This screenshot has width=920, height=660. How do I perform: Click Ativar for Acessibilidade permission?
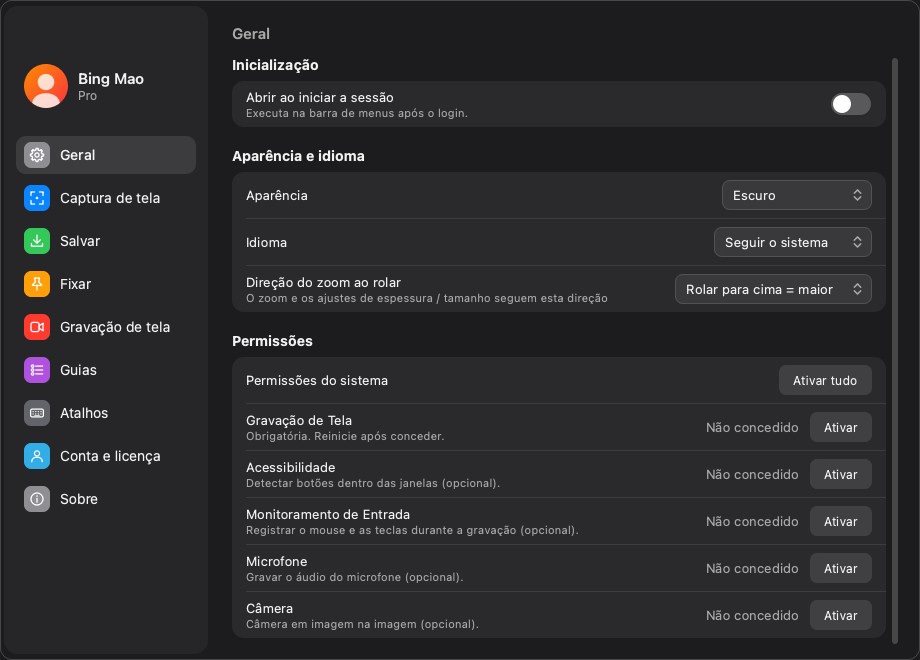click(x=840, y=475)
